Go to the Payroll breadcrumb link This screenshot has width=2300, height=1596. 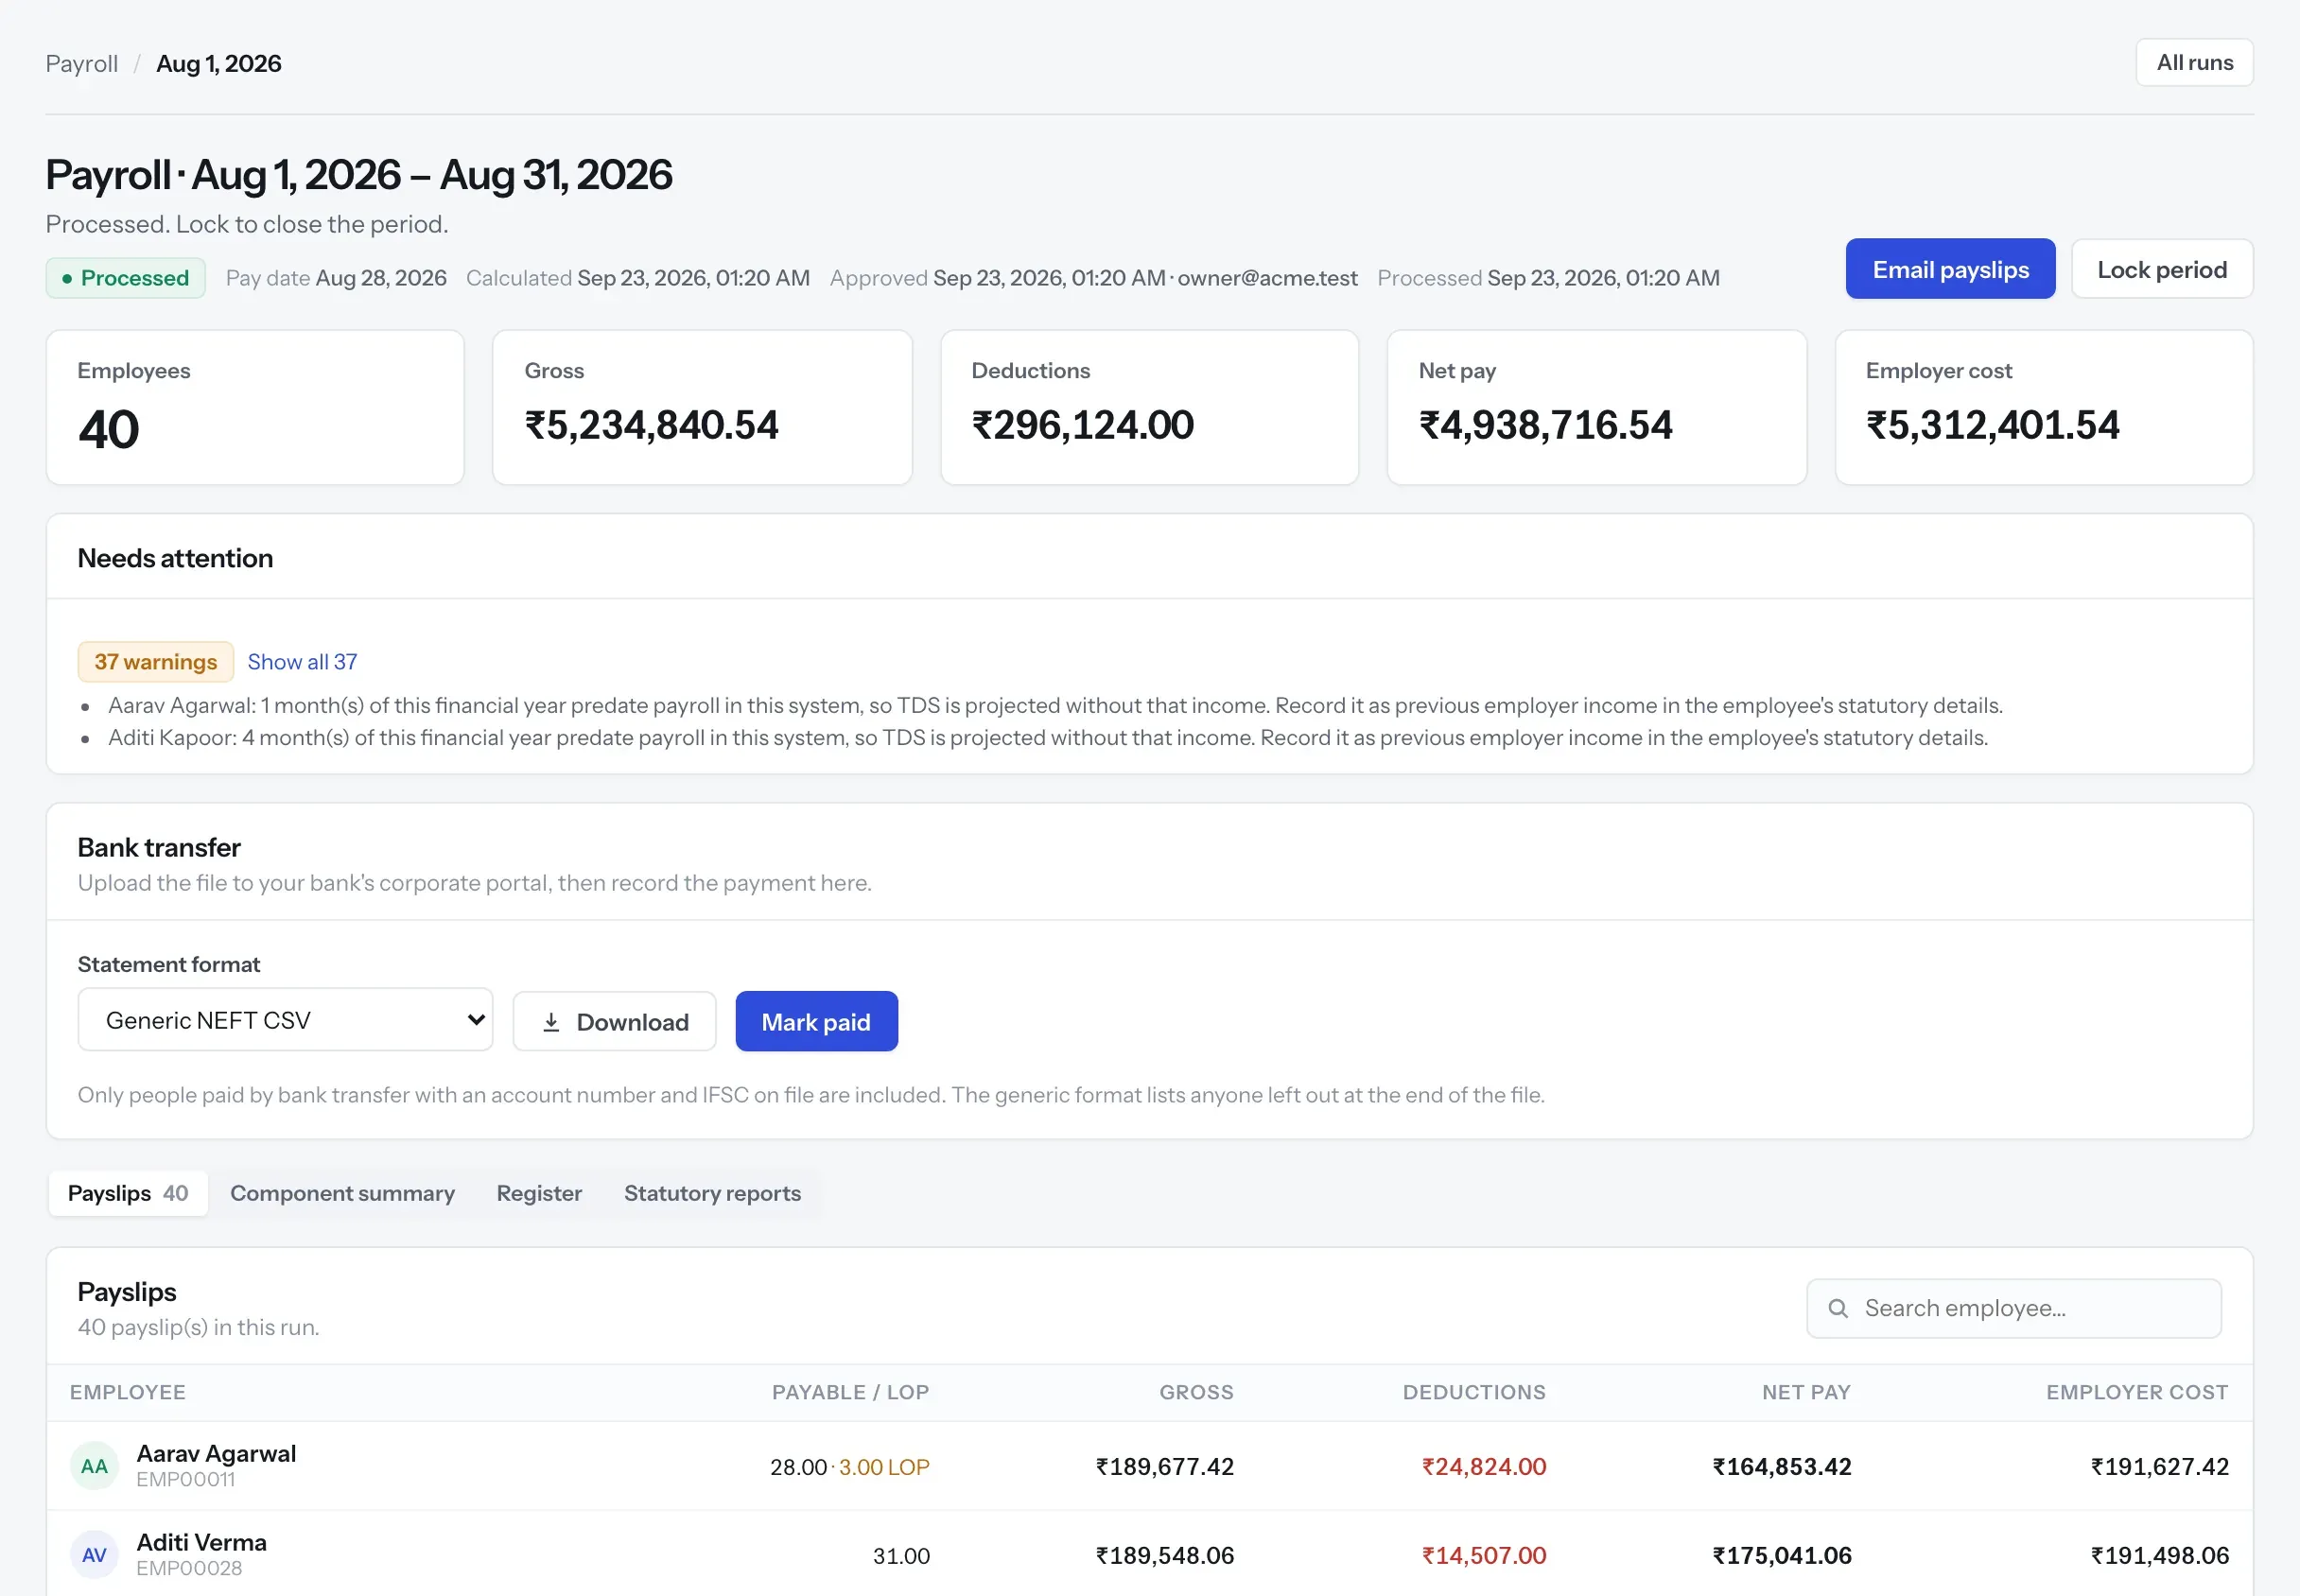[x=82, y=64]
